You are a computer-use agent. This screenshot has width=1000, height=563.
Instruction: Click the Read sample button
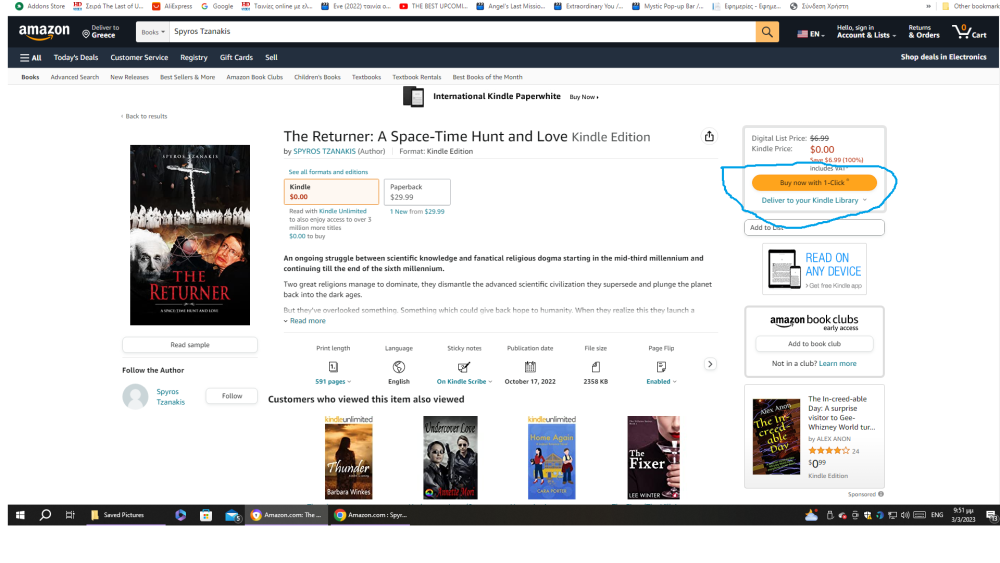click(190, 345)
